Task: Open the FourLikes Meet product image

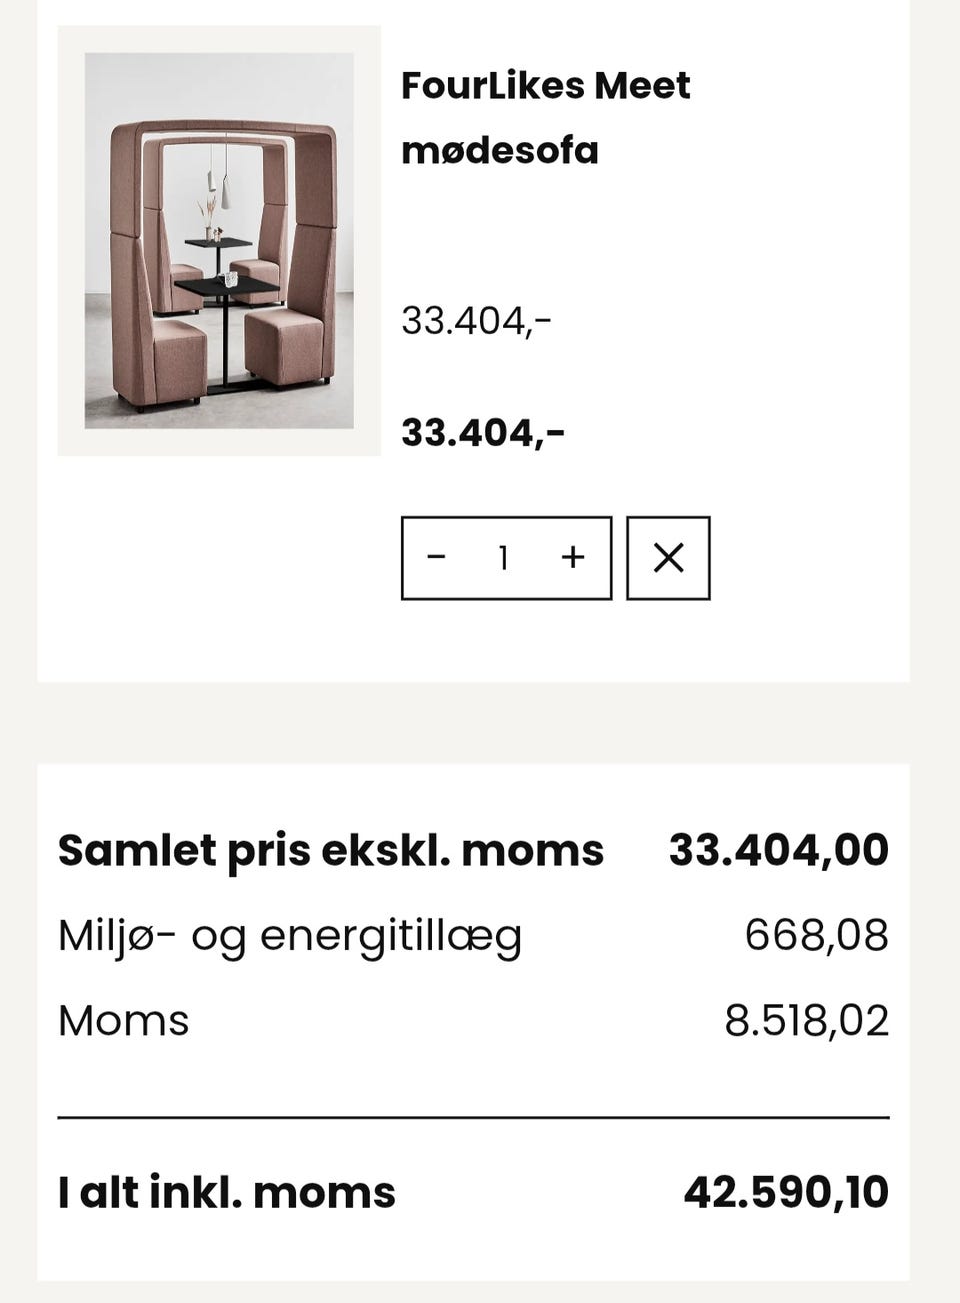Action: click(x=219, y=241)
